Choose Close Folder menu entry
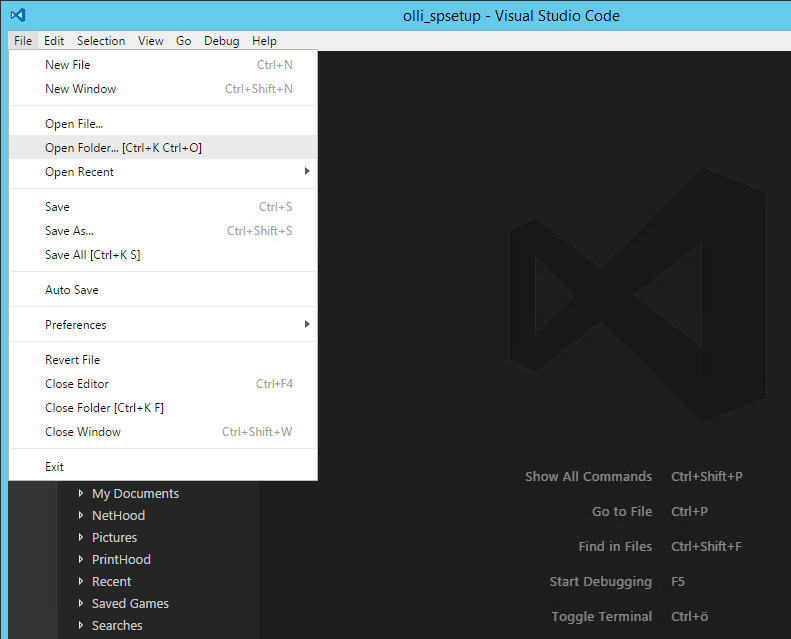This screenshot has height=639, width=791. point(163,408)
